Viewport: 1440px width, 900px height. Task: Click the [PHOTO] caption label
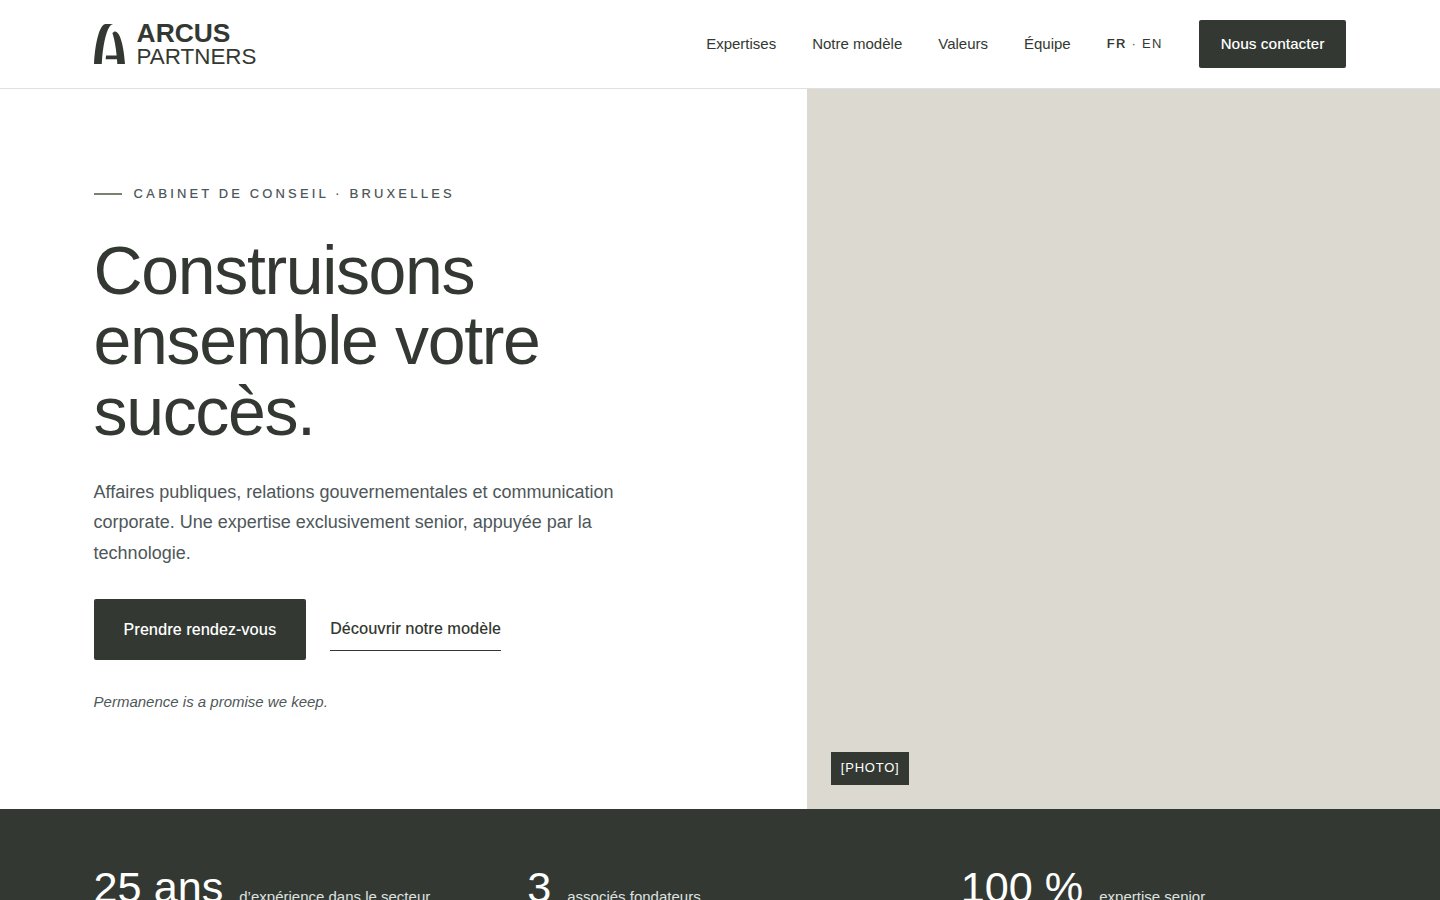click(870, 768)
